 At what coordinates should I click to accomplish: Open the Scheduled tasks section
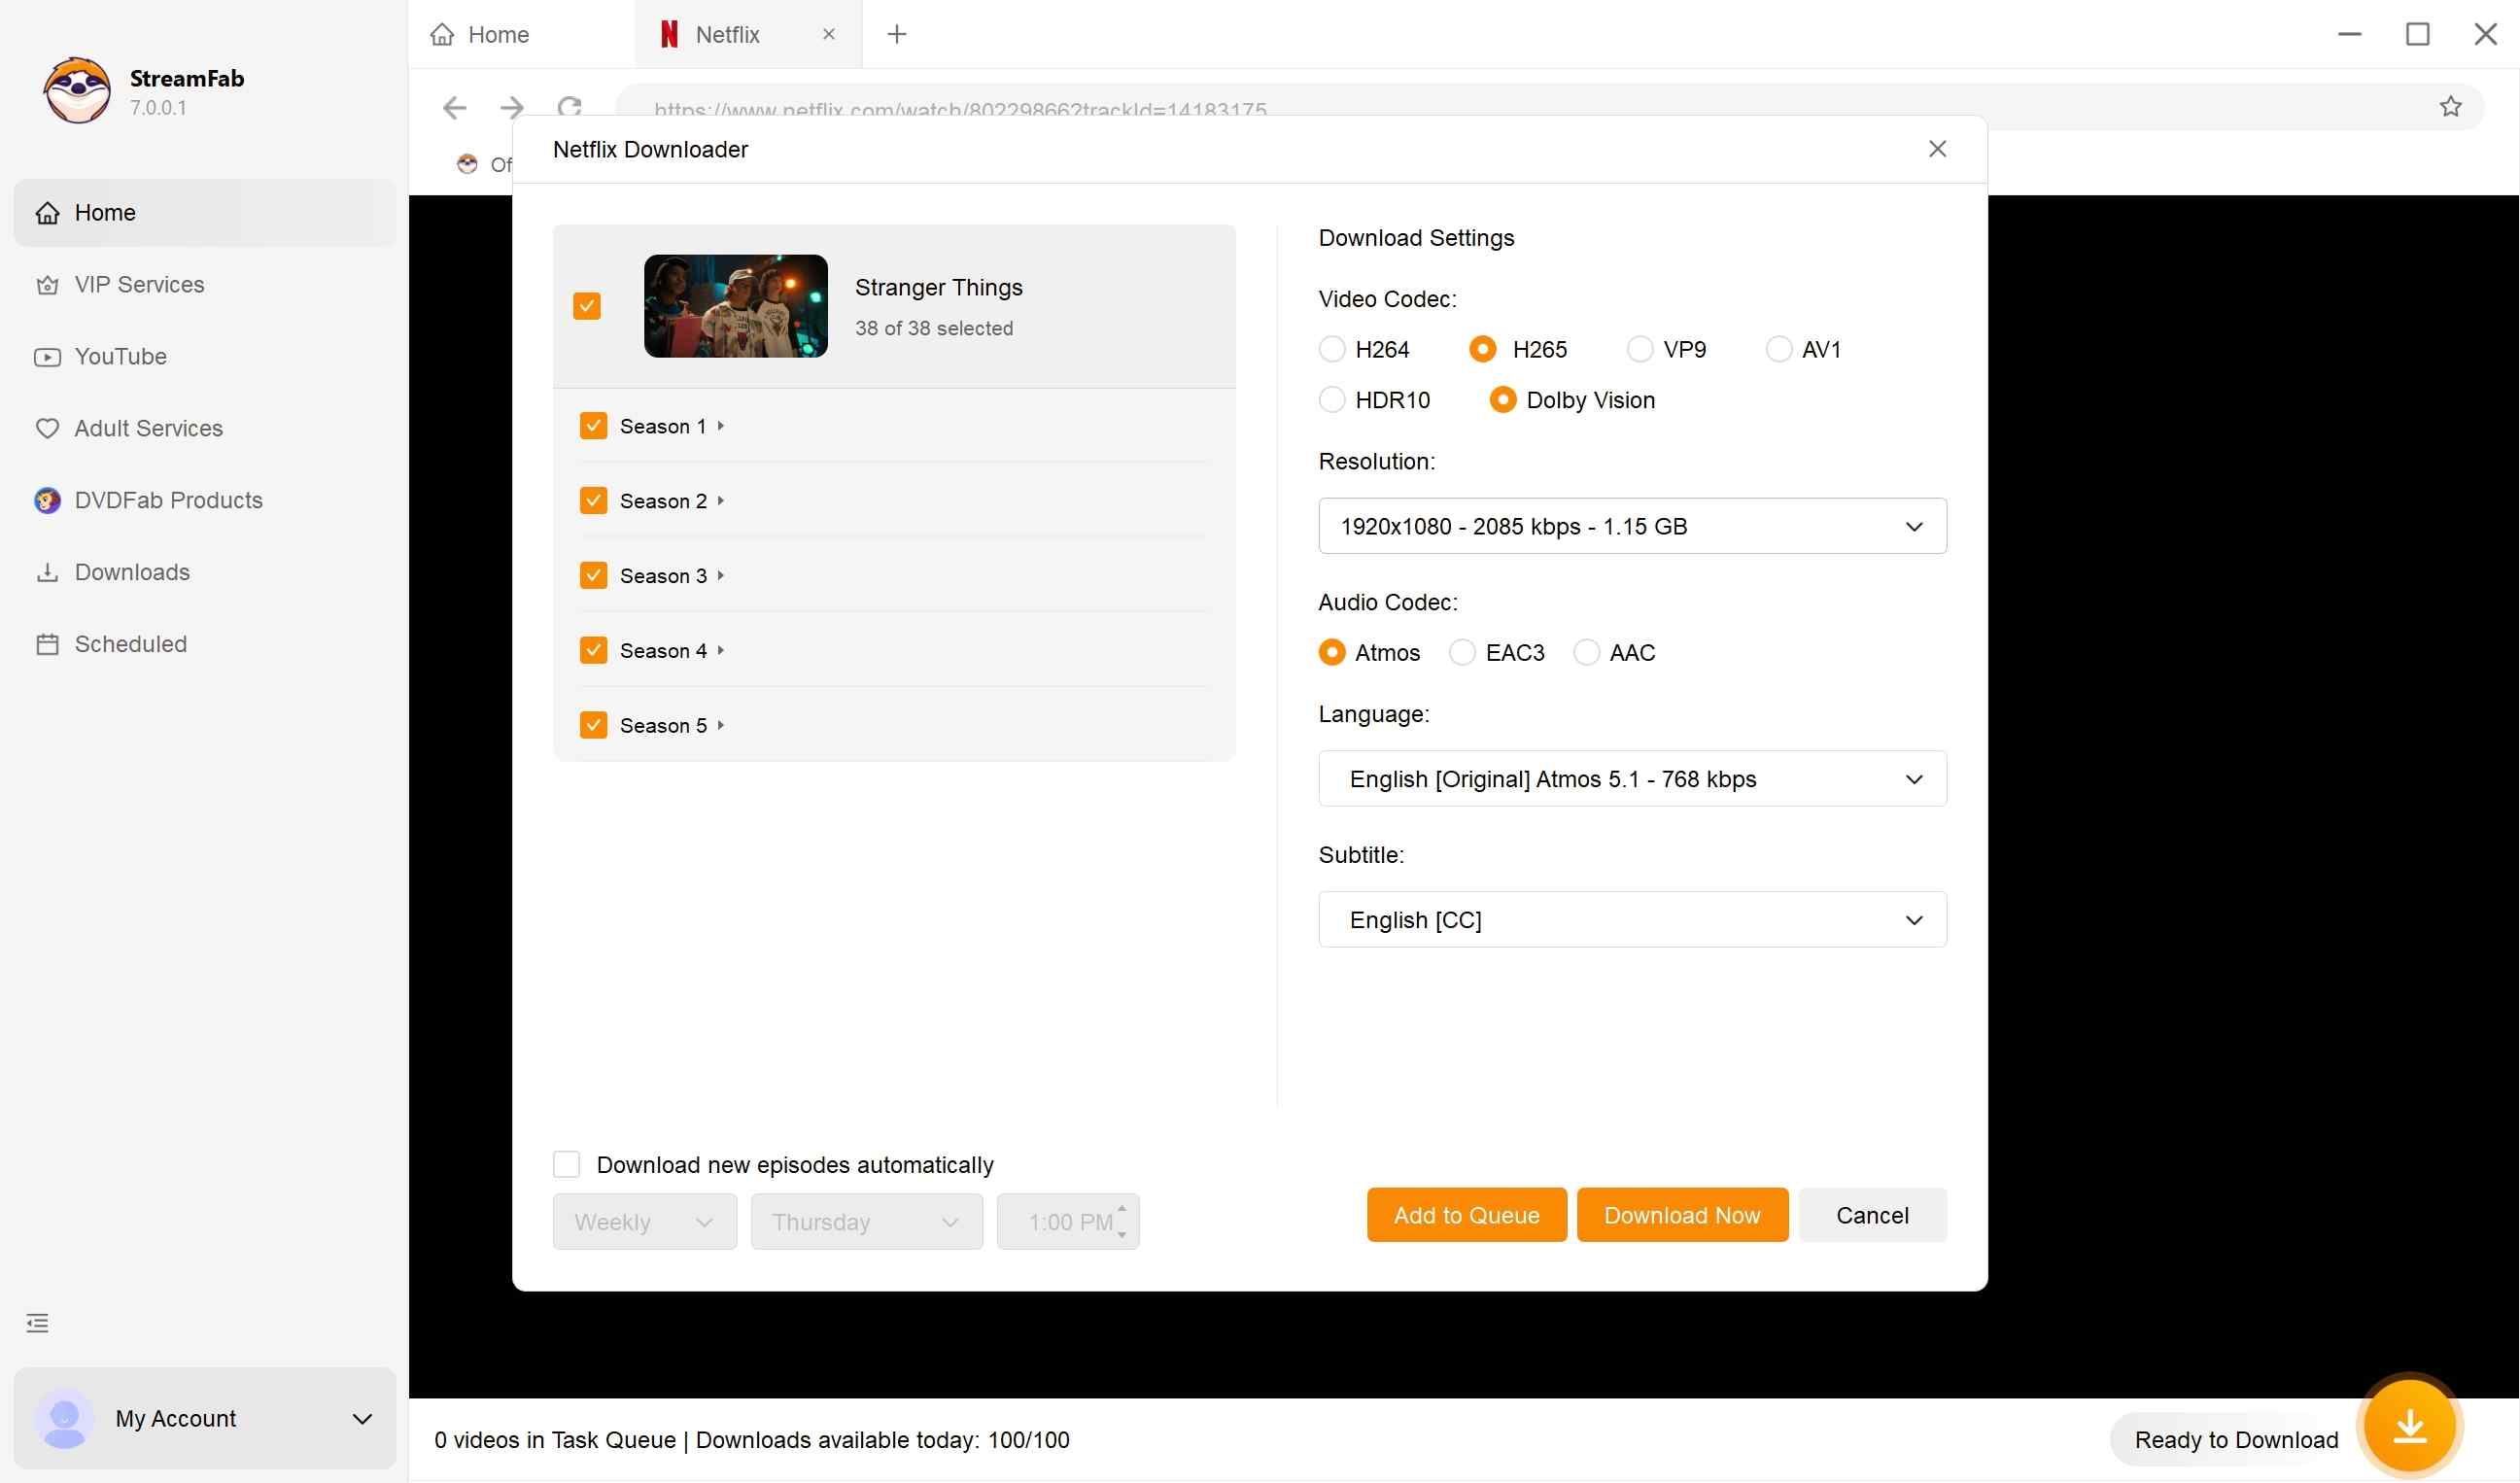pos(130,643)
